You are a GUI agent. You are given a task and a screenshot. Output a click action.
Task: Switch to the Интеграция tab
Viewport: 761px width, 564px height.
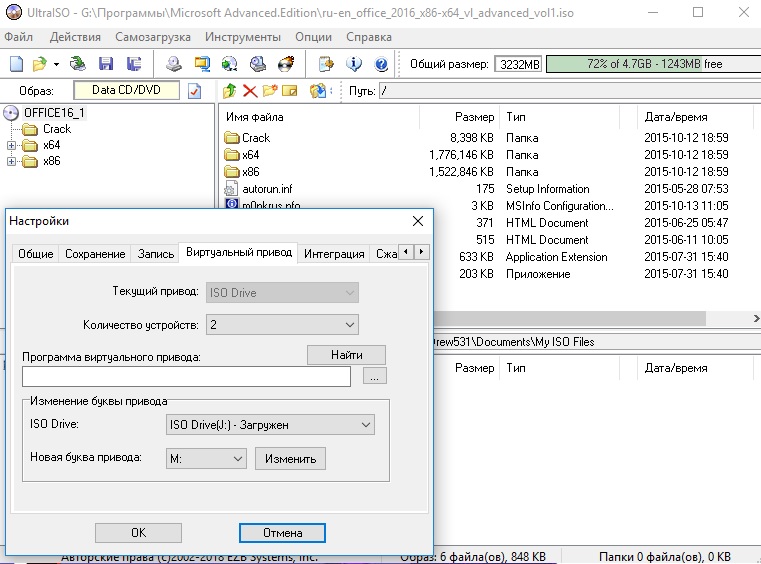(x=334, y=254)
